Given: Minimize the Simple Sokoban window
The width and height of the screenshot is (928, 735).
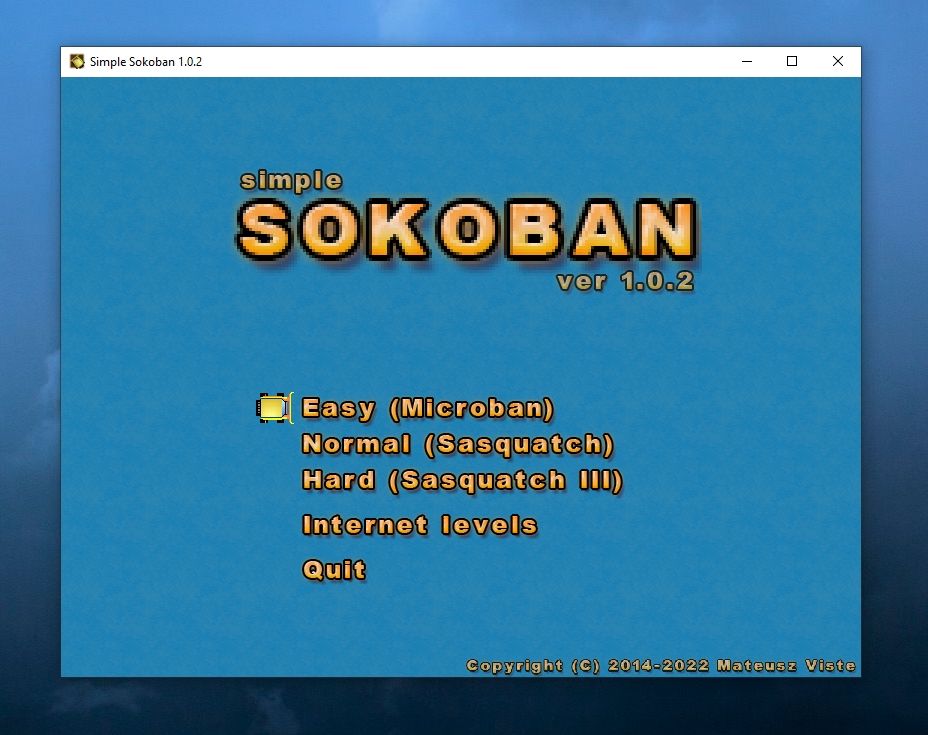Looking at the screenshot, I should click(x=747, y=62).
